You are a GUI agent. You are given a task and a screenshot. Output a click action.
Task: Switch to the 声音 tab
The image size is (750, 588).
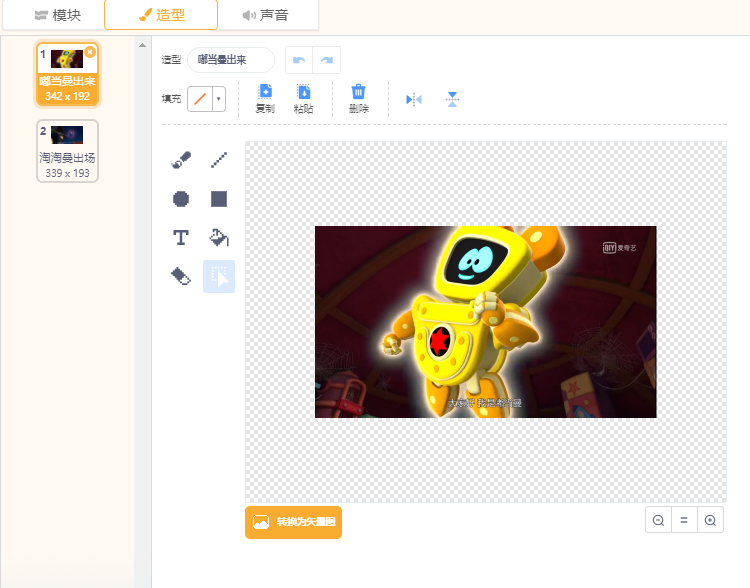[265, 15]
